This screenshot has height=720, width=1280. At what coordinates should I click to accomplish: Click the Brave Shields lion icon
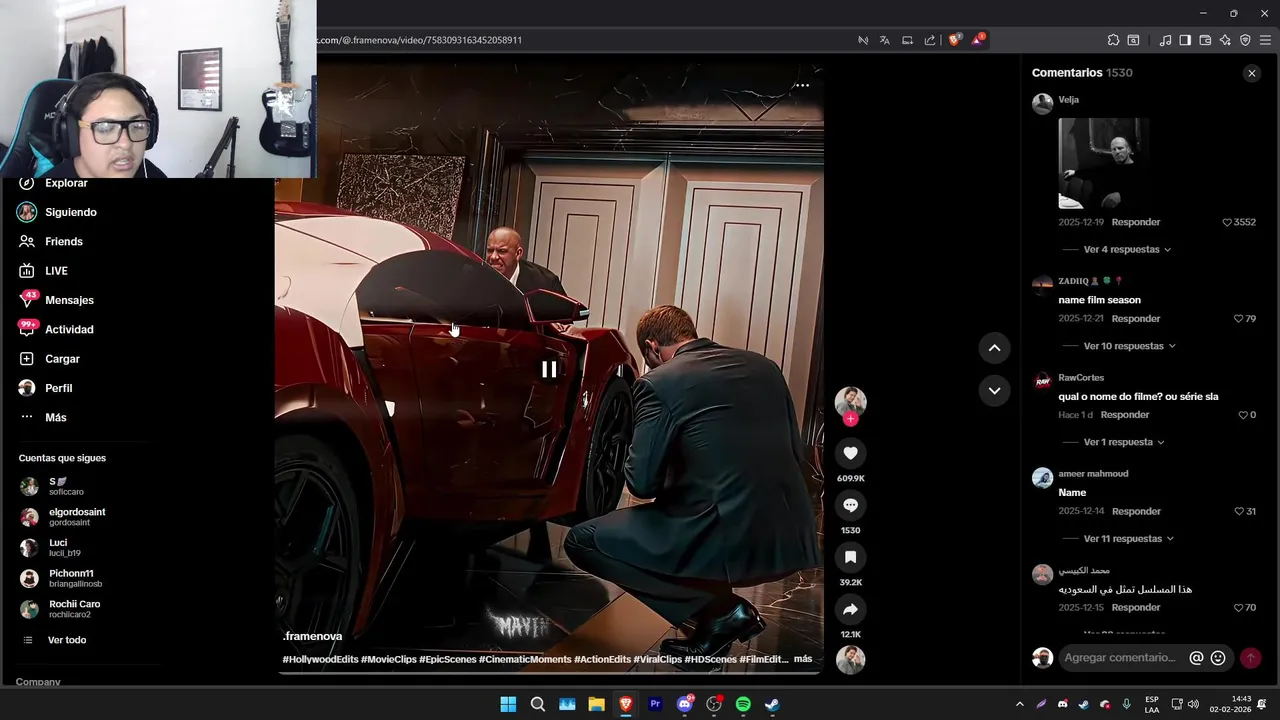(x=954, y=40)
